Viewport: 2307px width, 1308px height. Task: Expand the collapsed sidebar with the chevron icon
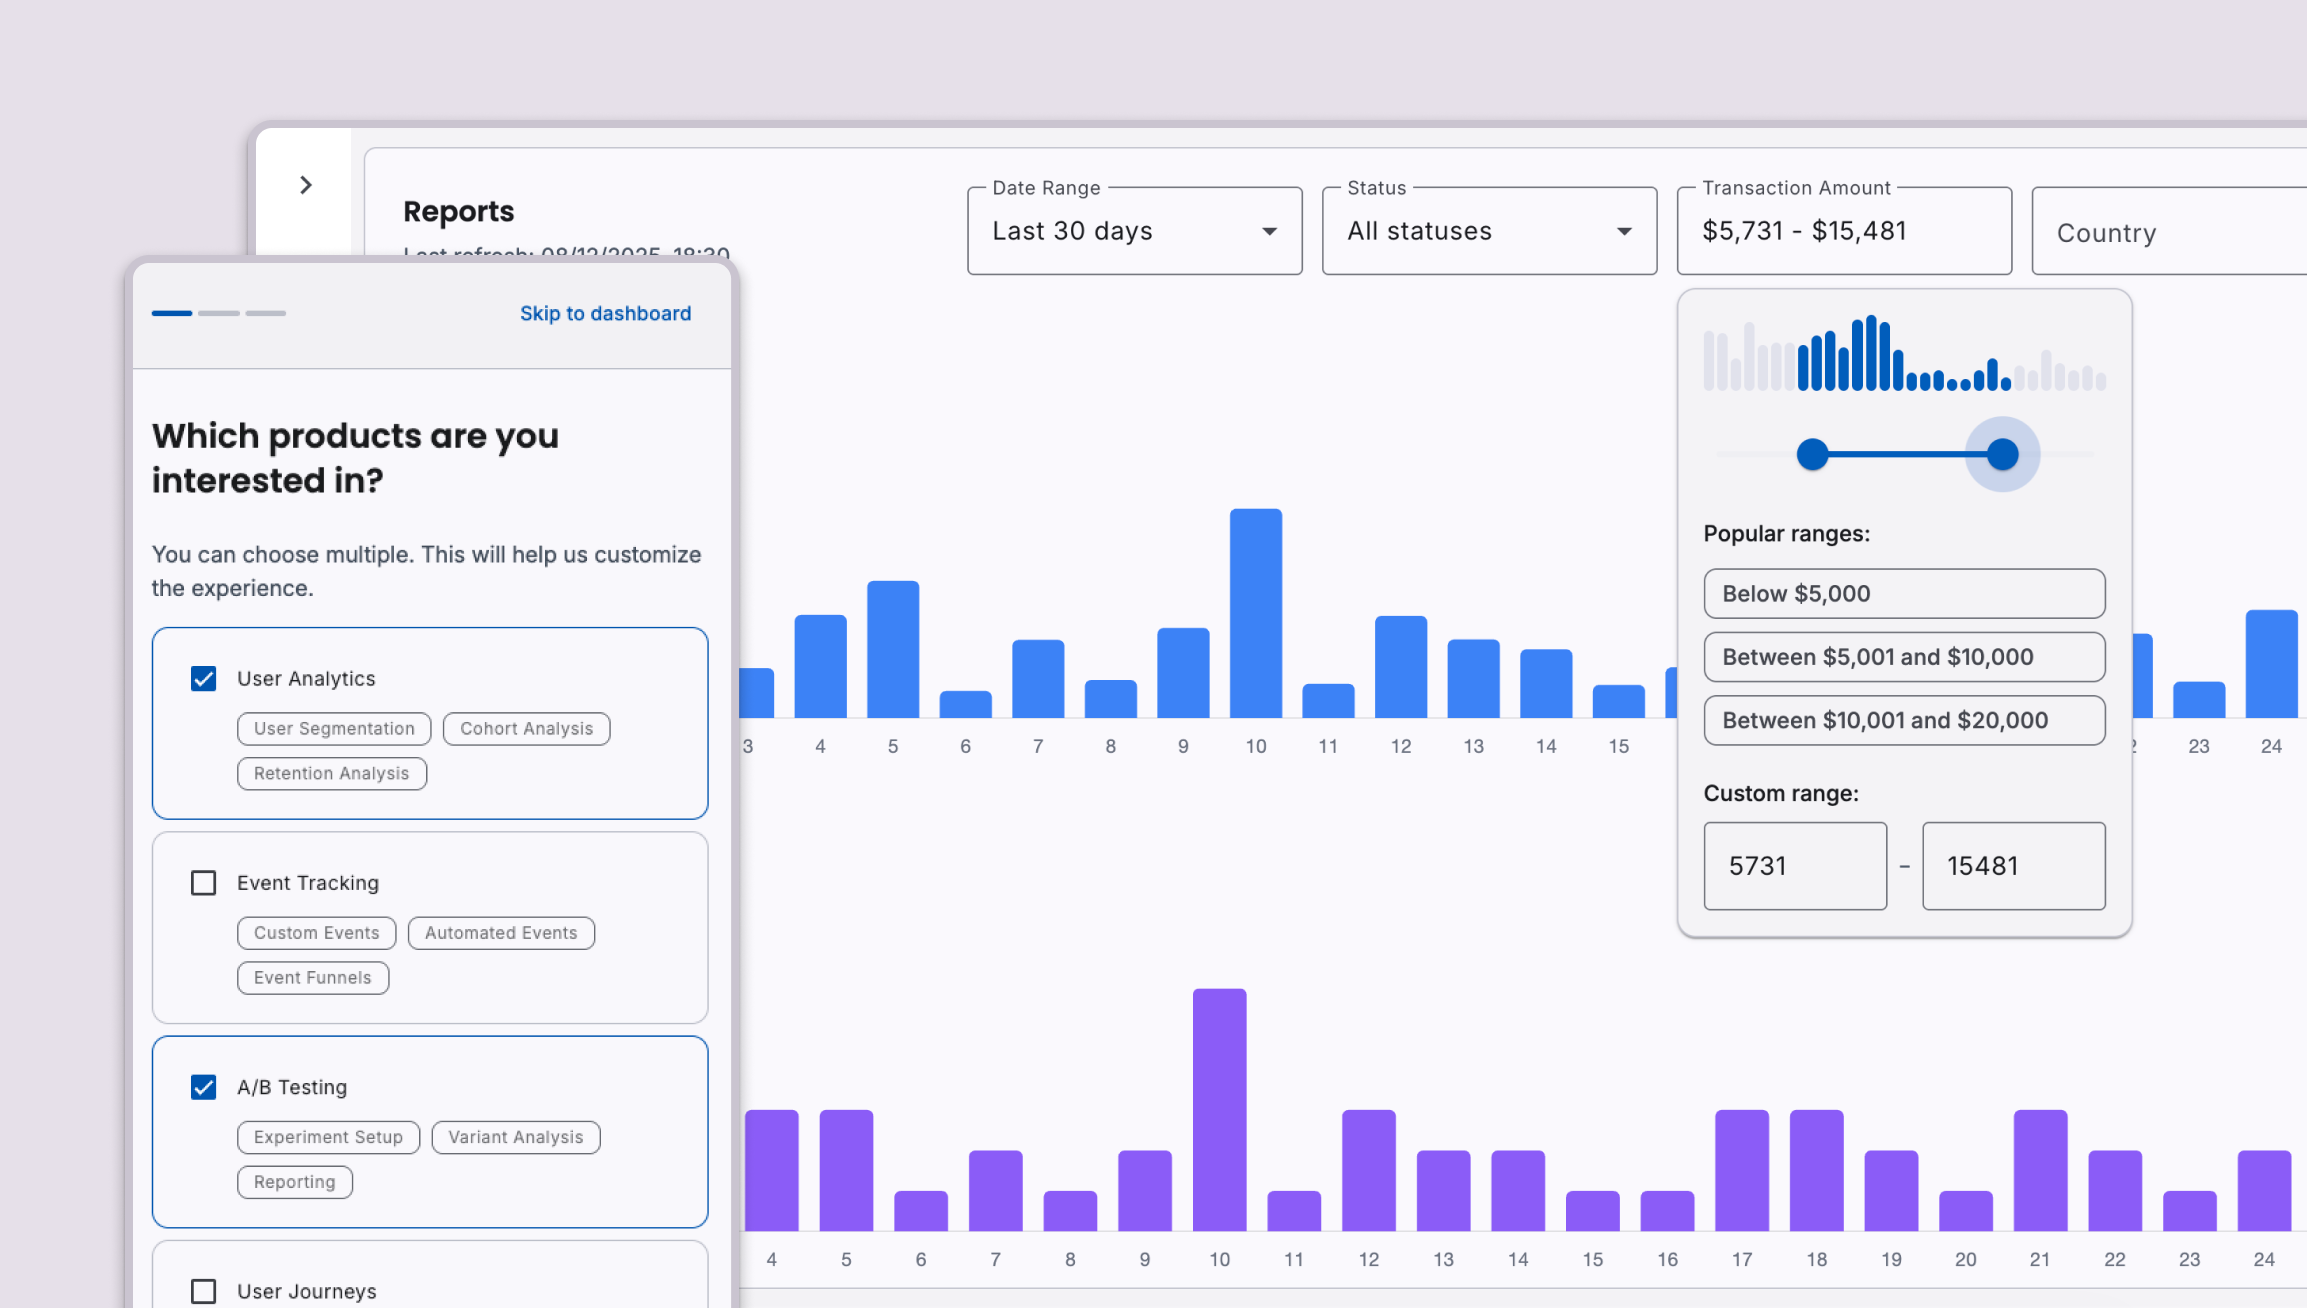[305, 184]
